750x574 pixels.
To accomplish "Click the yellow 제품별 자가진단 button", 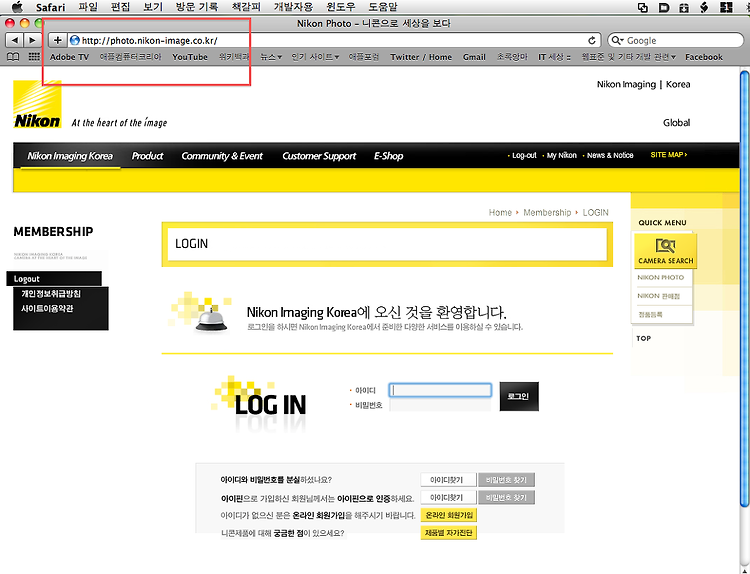I will (449, 533).
